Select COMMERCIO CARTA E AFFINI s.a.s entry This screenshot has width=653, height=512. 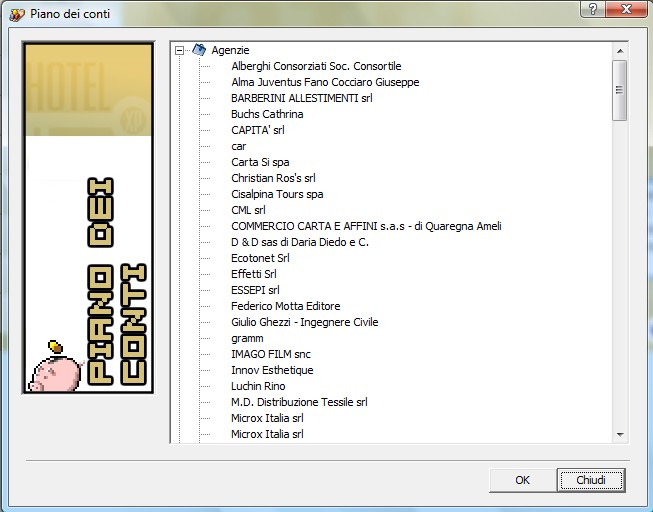[x=366, y=226]
